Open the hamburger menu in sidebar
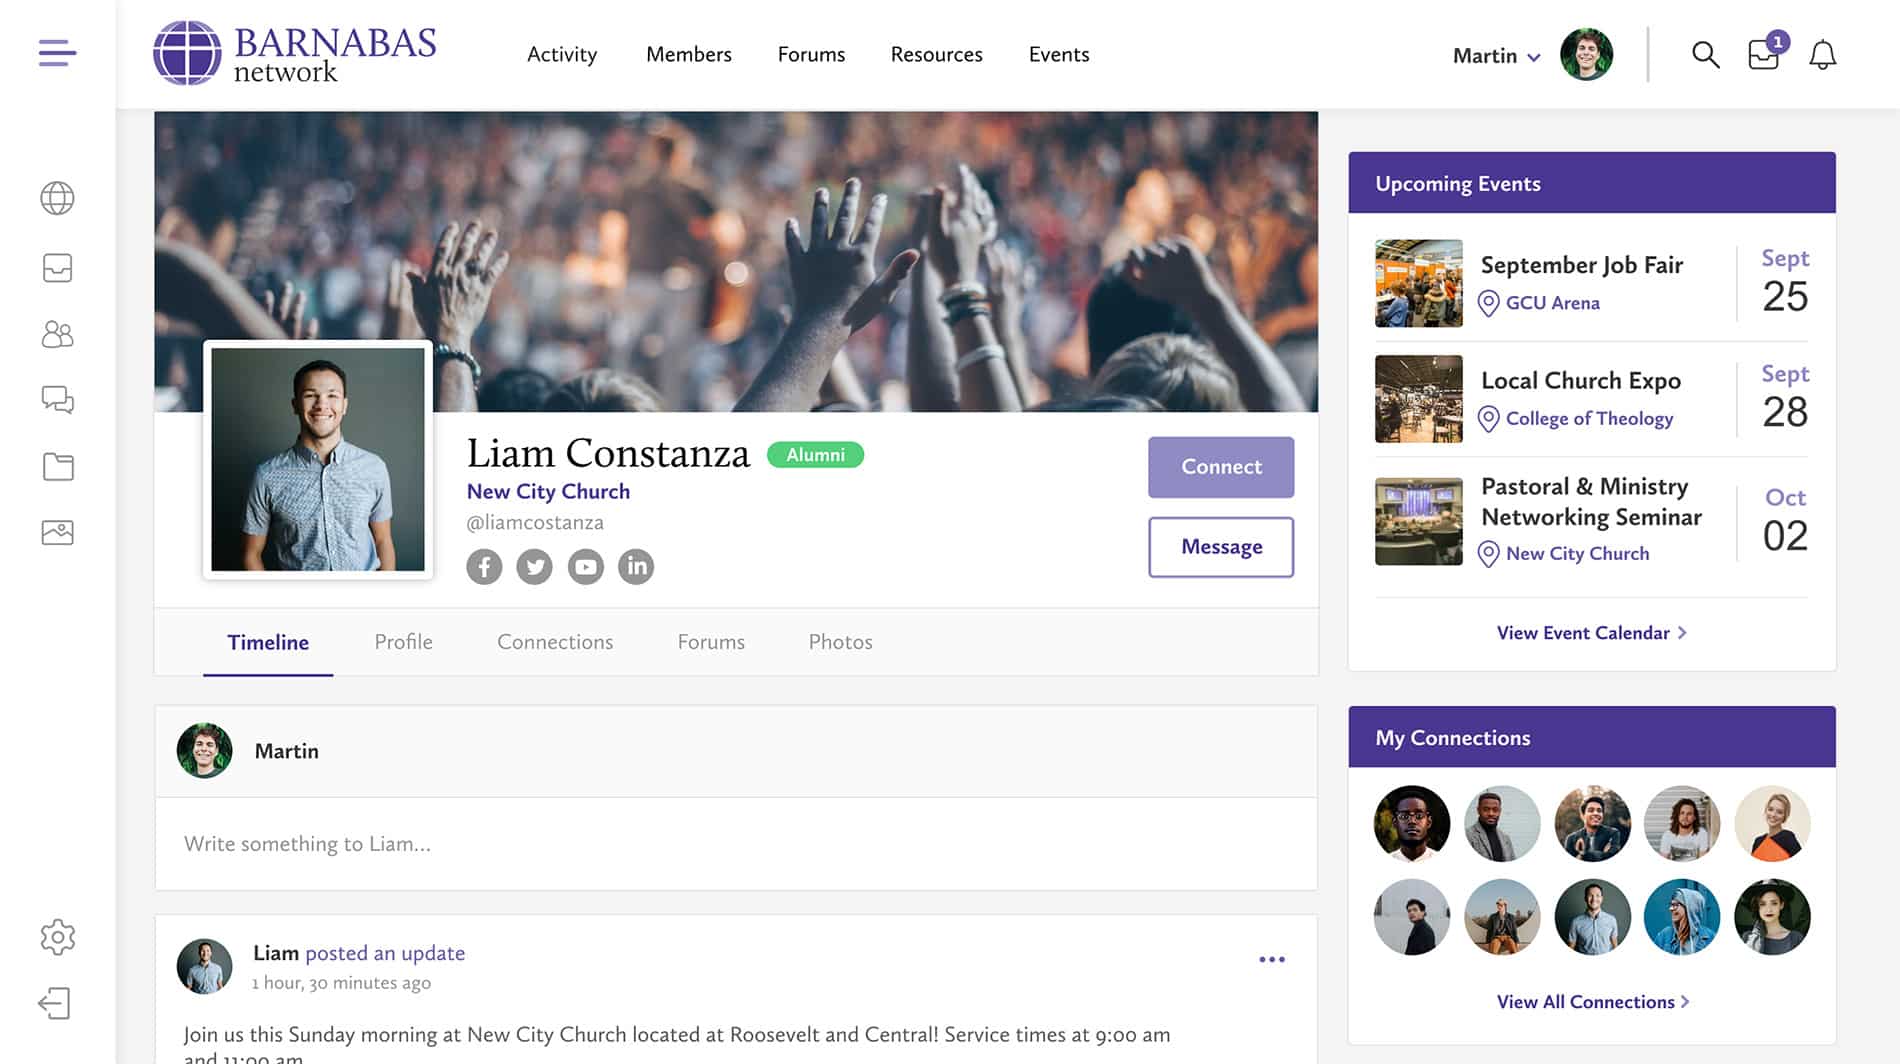 [x=57, y=53]
